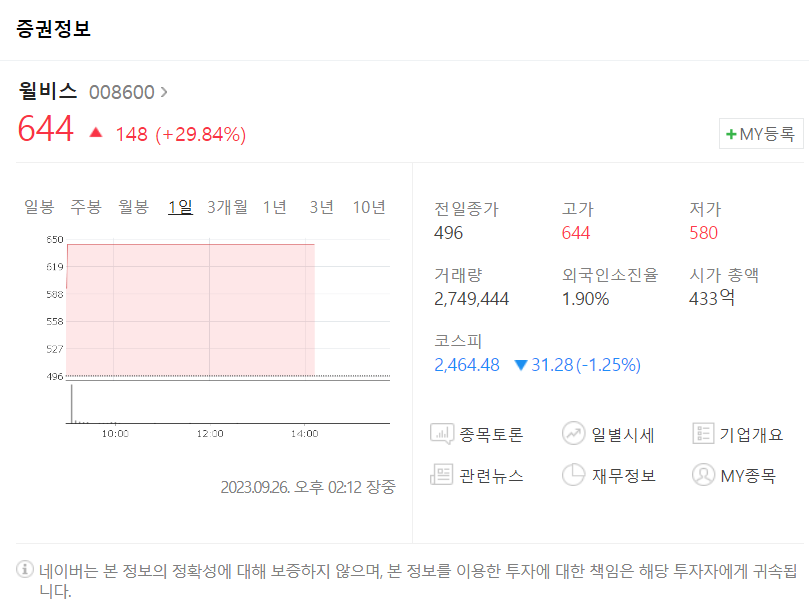Click the red up-arrow price change indicator
809x616 pixels.
[95, 133]
